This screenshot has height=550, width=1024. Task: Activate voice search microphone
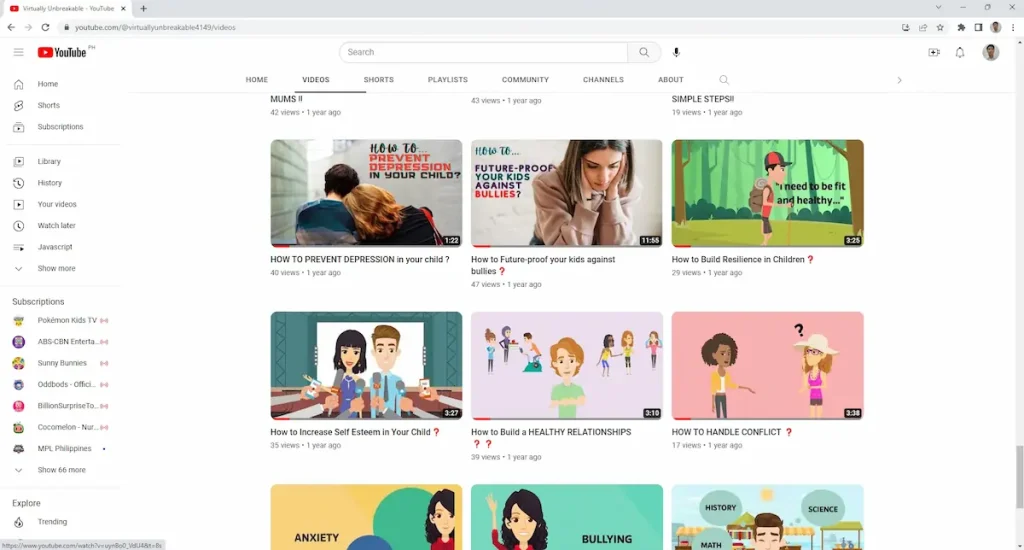pos(676,52)
